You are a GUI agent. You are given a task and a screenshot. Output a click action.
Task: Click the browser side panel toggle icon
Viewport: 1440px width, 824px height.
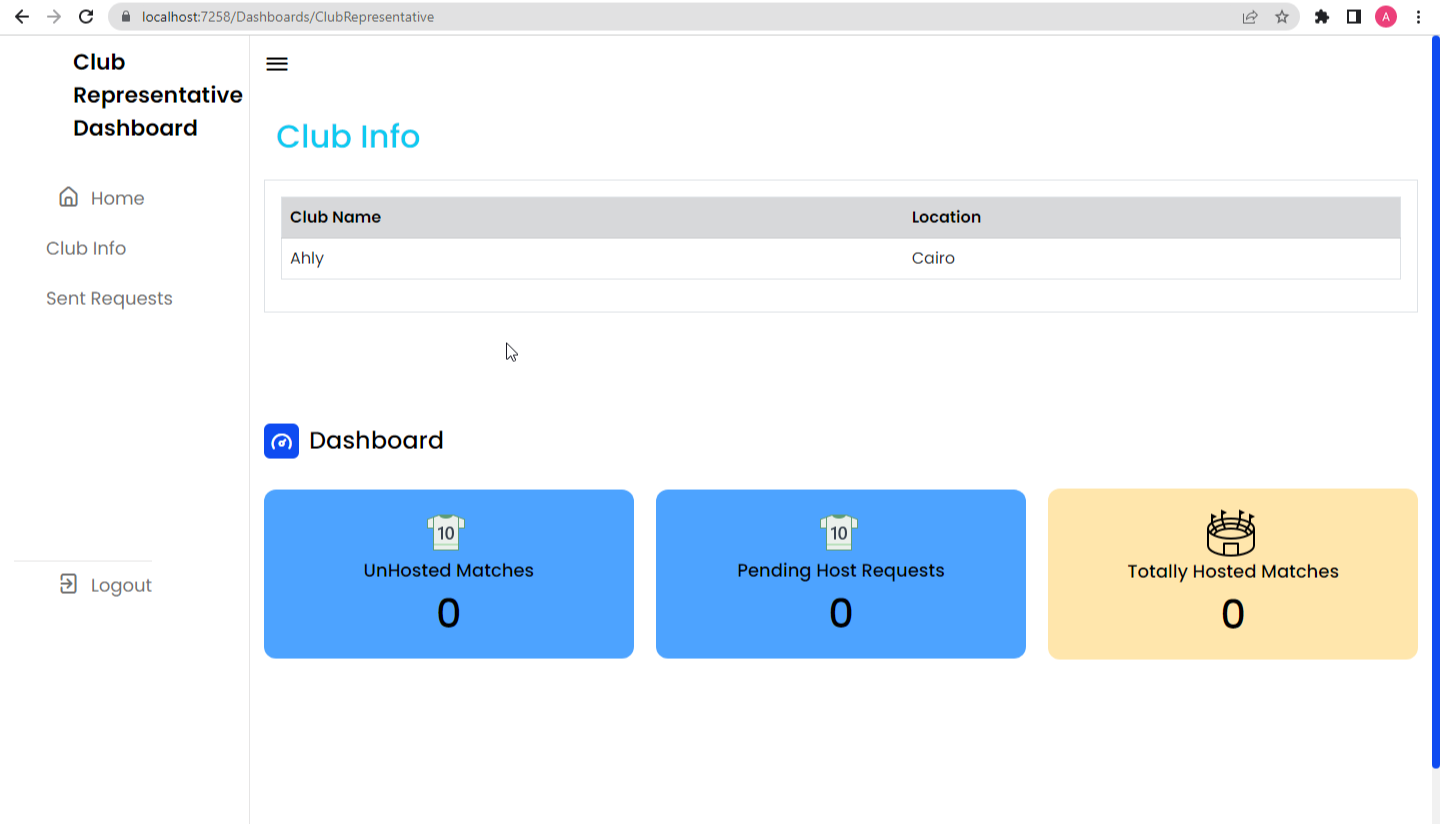click(1352, 16)
